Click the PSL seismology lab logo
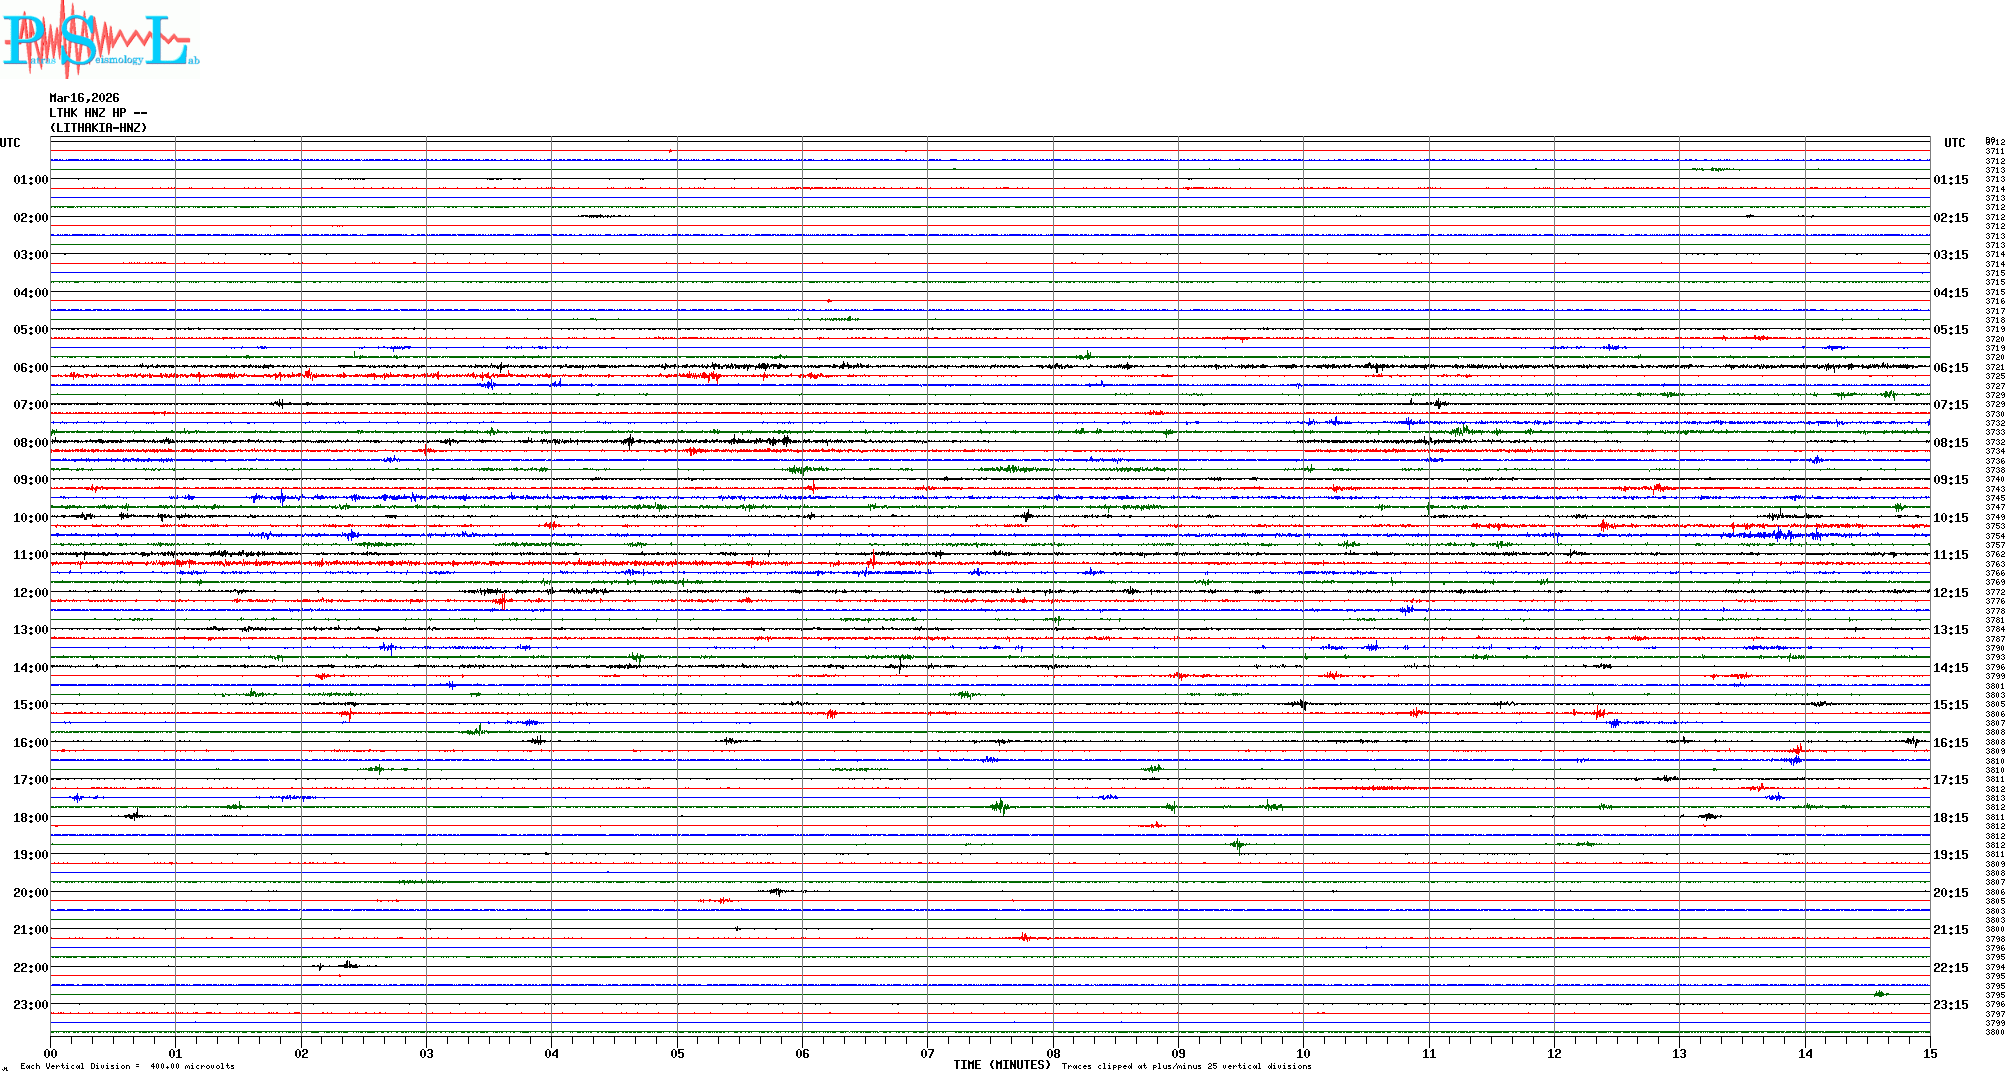Screen dimensions: 2010x1080 tap(100, 40)
